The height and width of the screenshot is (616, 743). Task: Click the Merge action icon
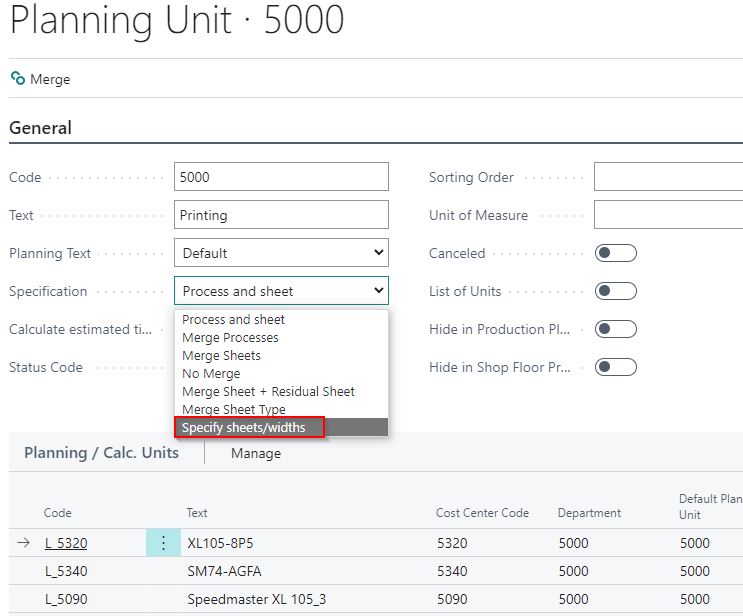click(17, 79)
